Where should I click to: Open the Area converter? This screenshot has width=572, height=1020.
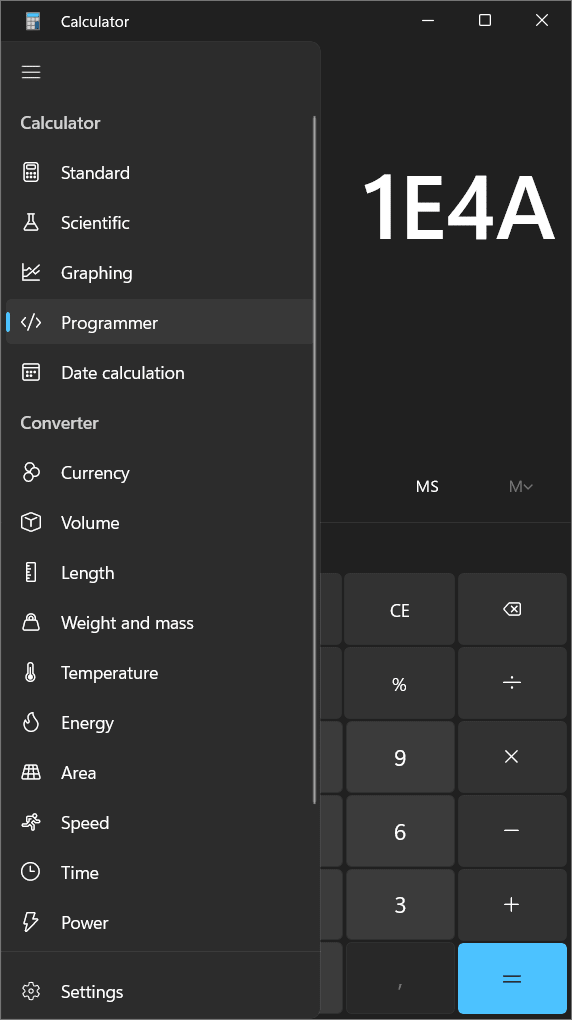coord(159,773)
